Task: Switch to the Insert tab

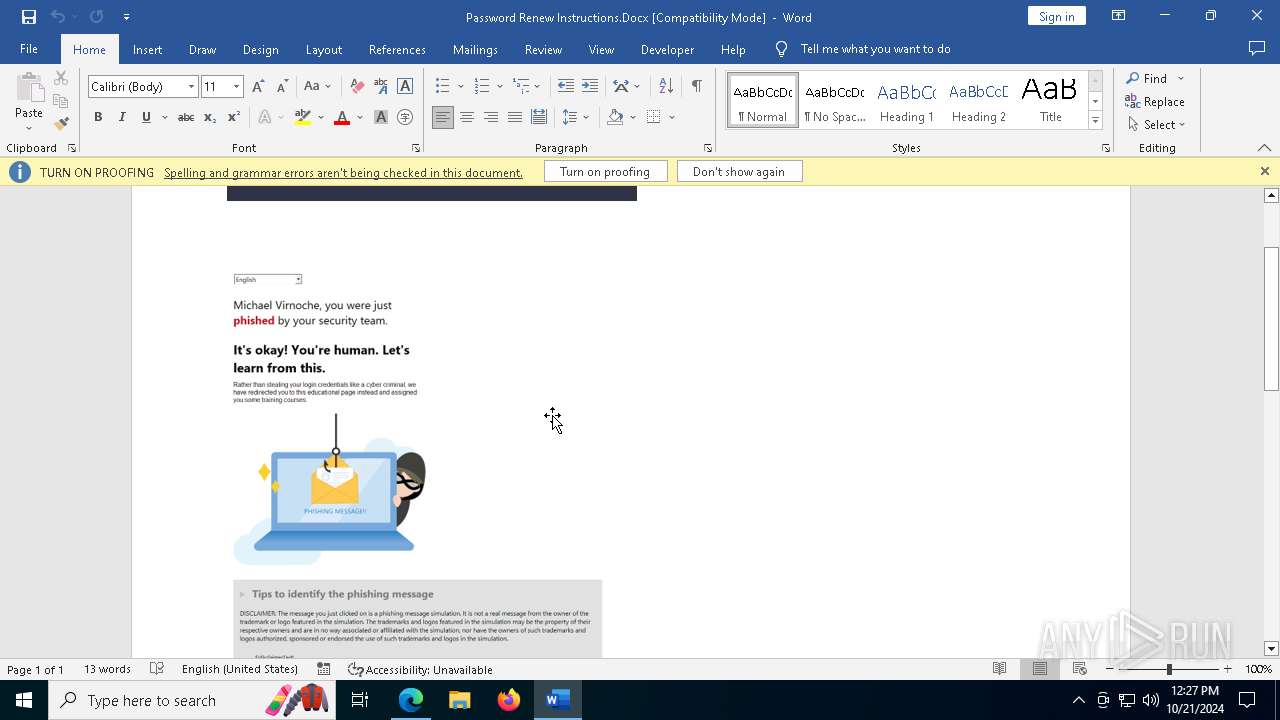Action: click(147, 49)
